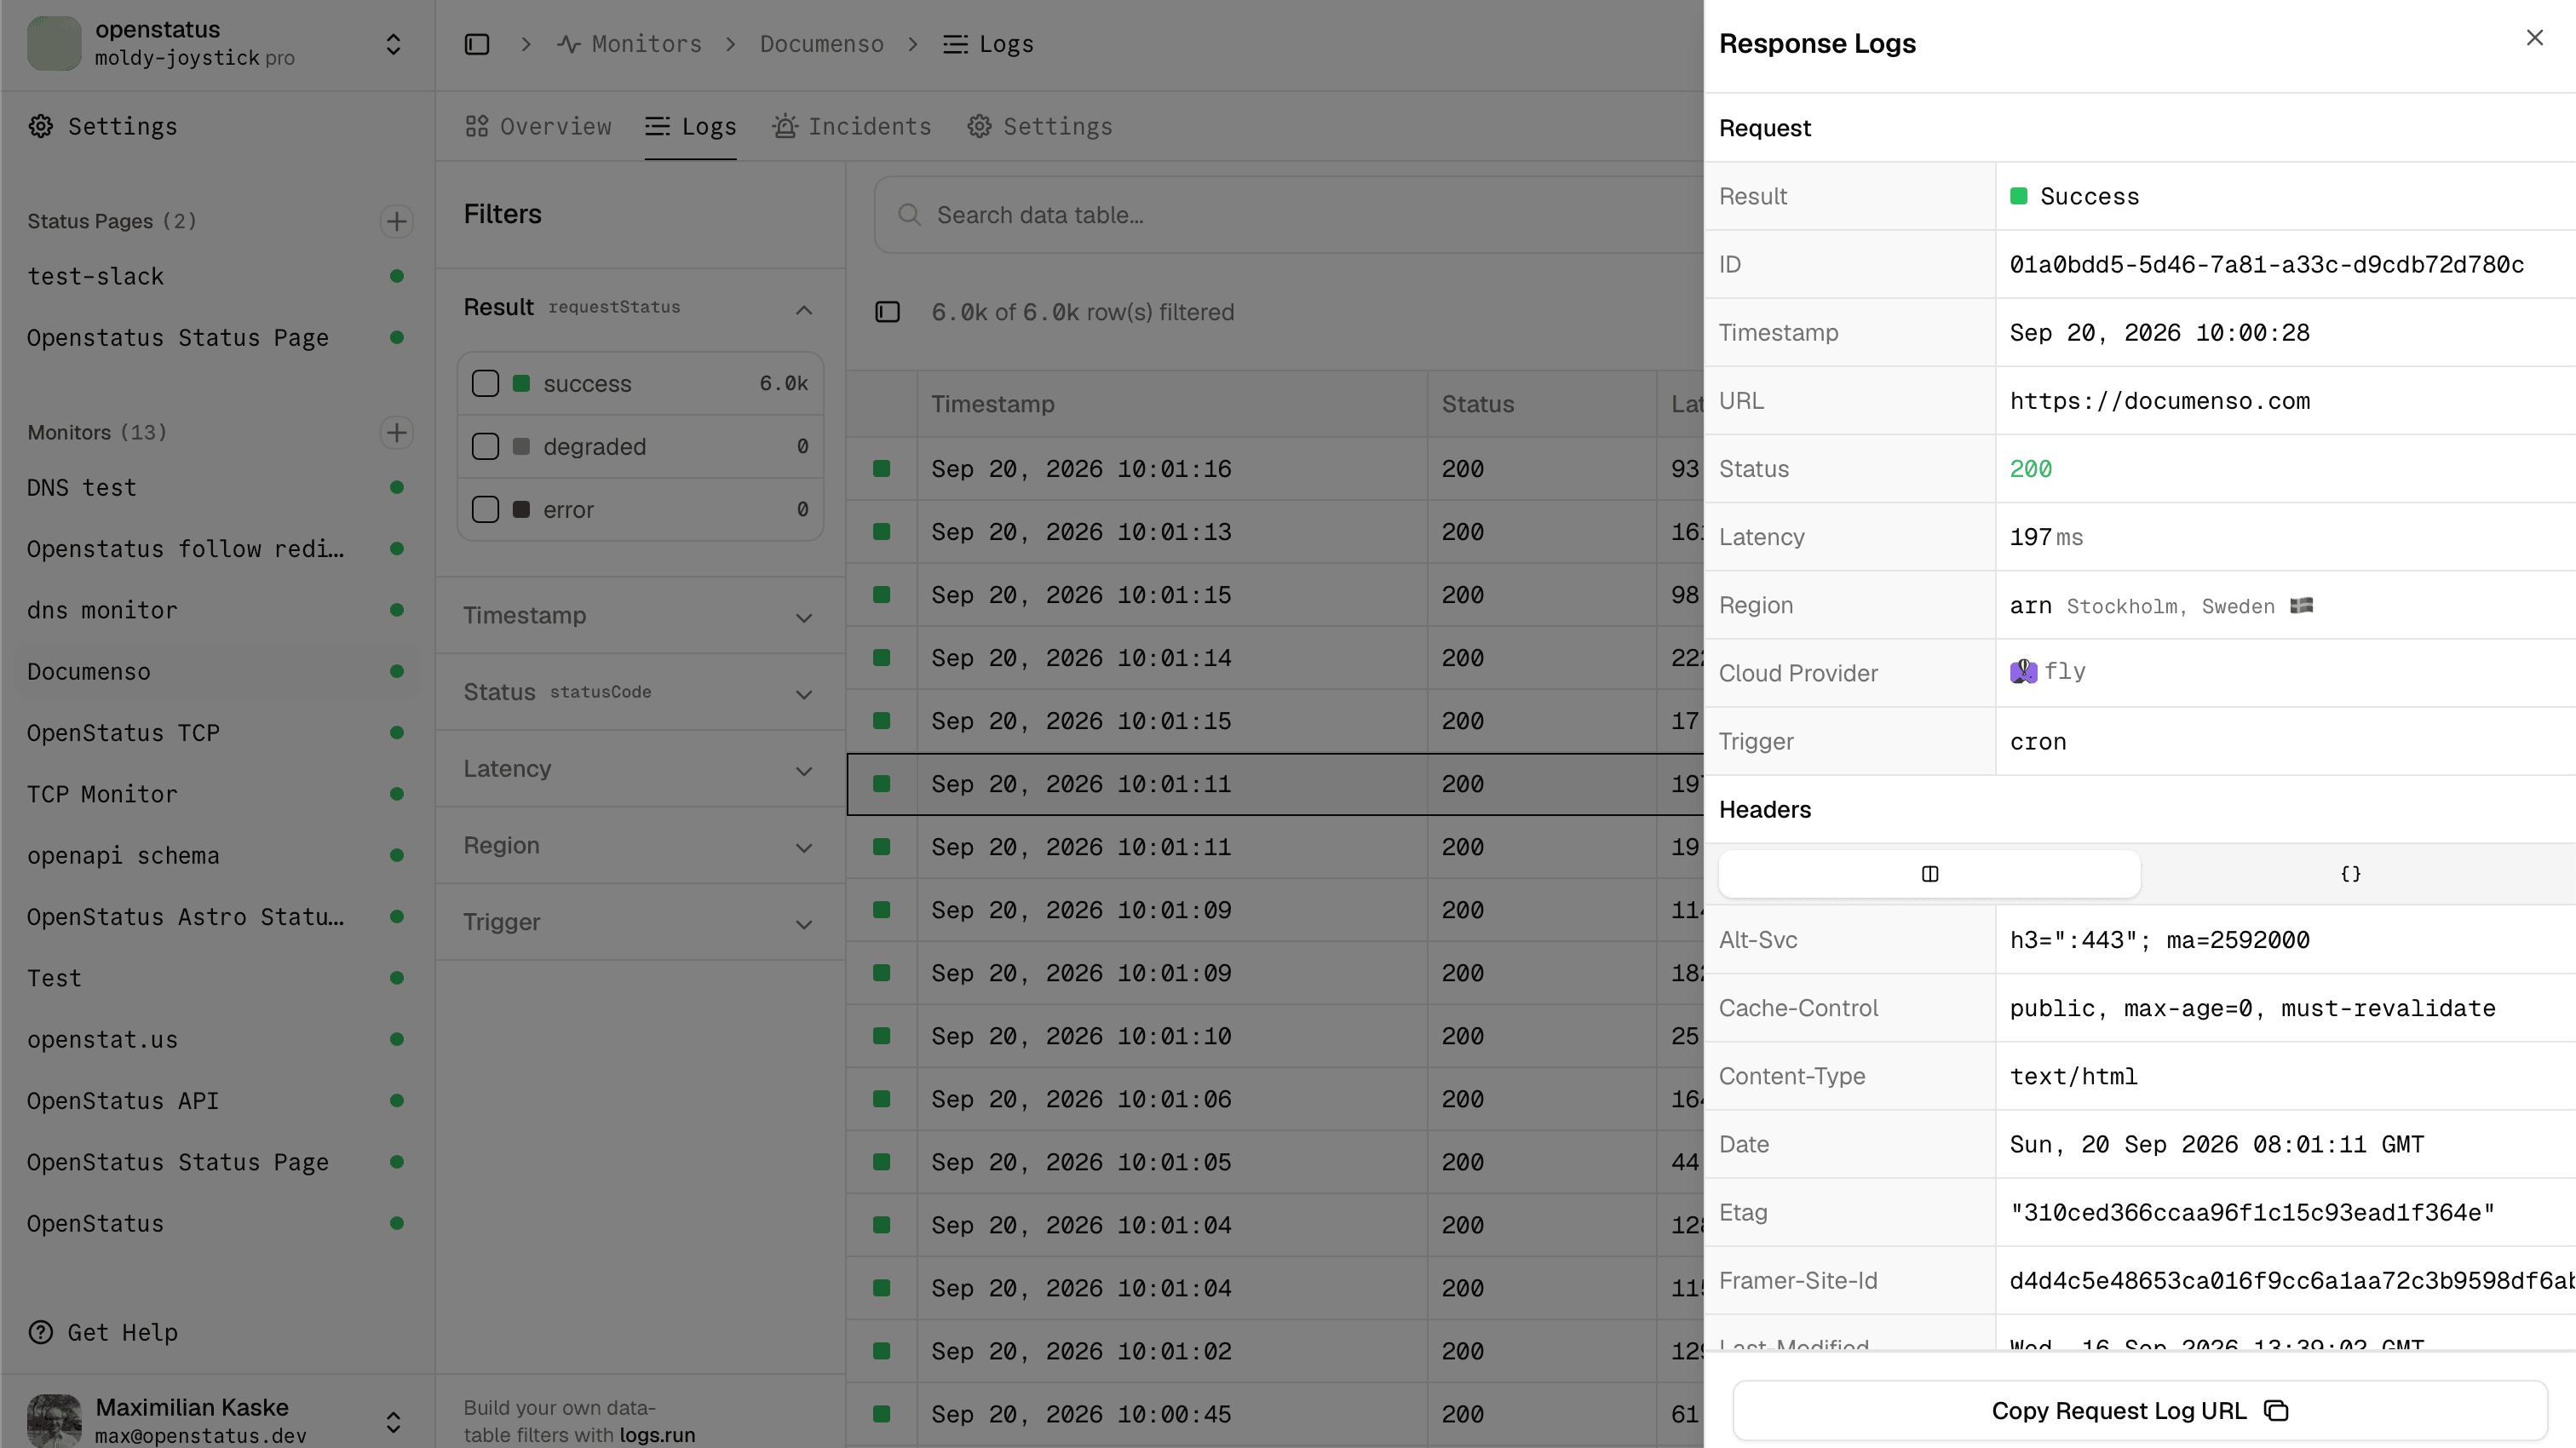Click Copy Request Log URL button

pyautogui.click(x=2140, y=1410)
